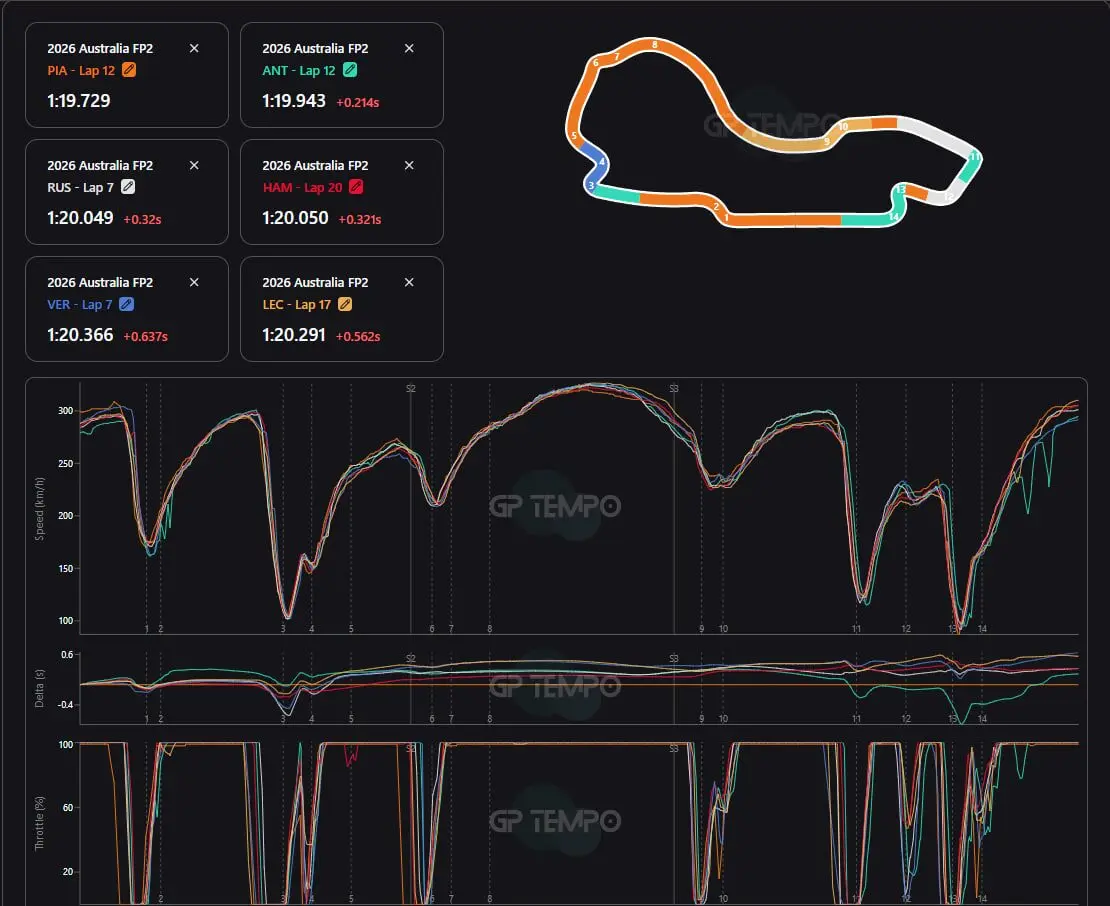Viewport: 1110px width, 906px height.
Task: Click the S2 sector marker on speed chart
Action: click(x=410, y=388)
